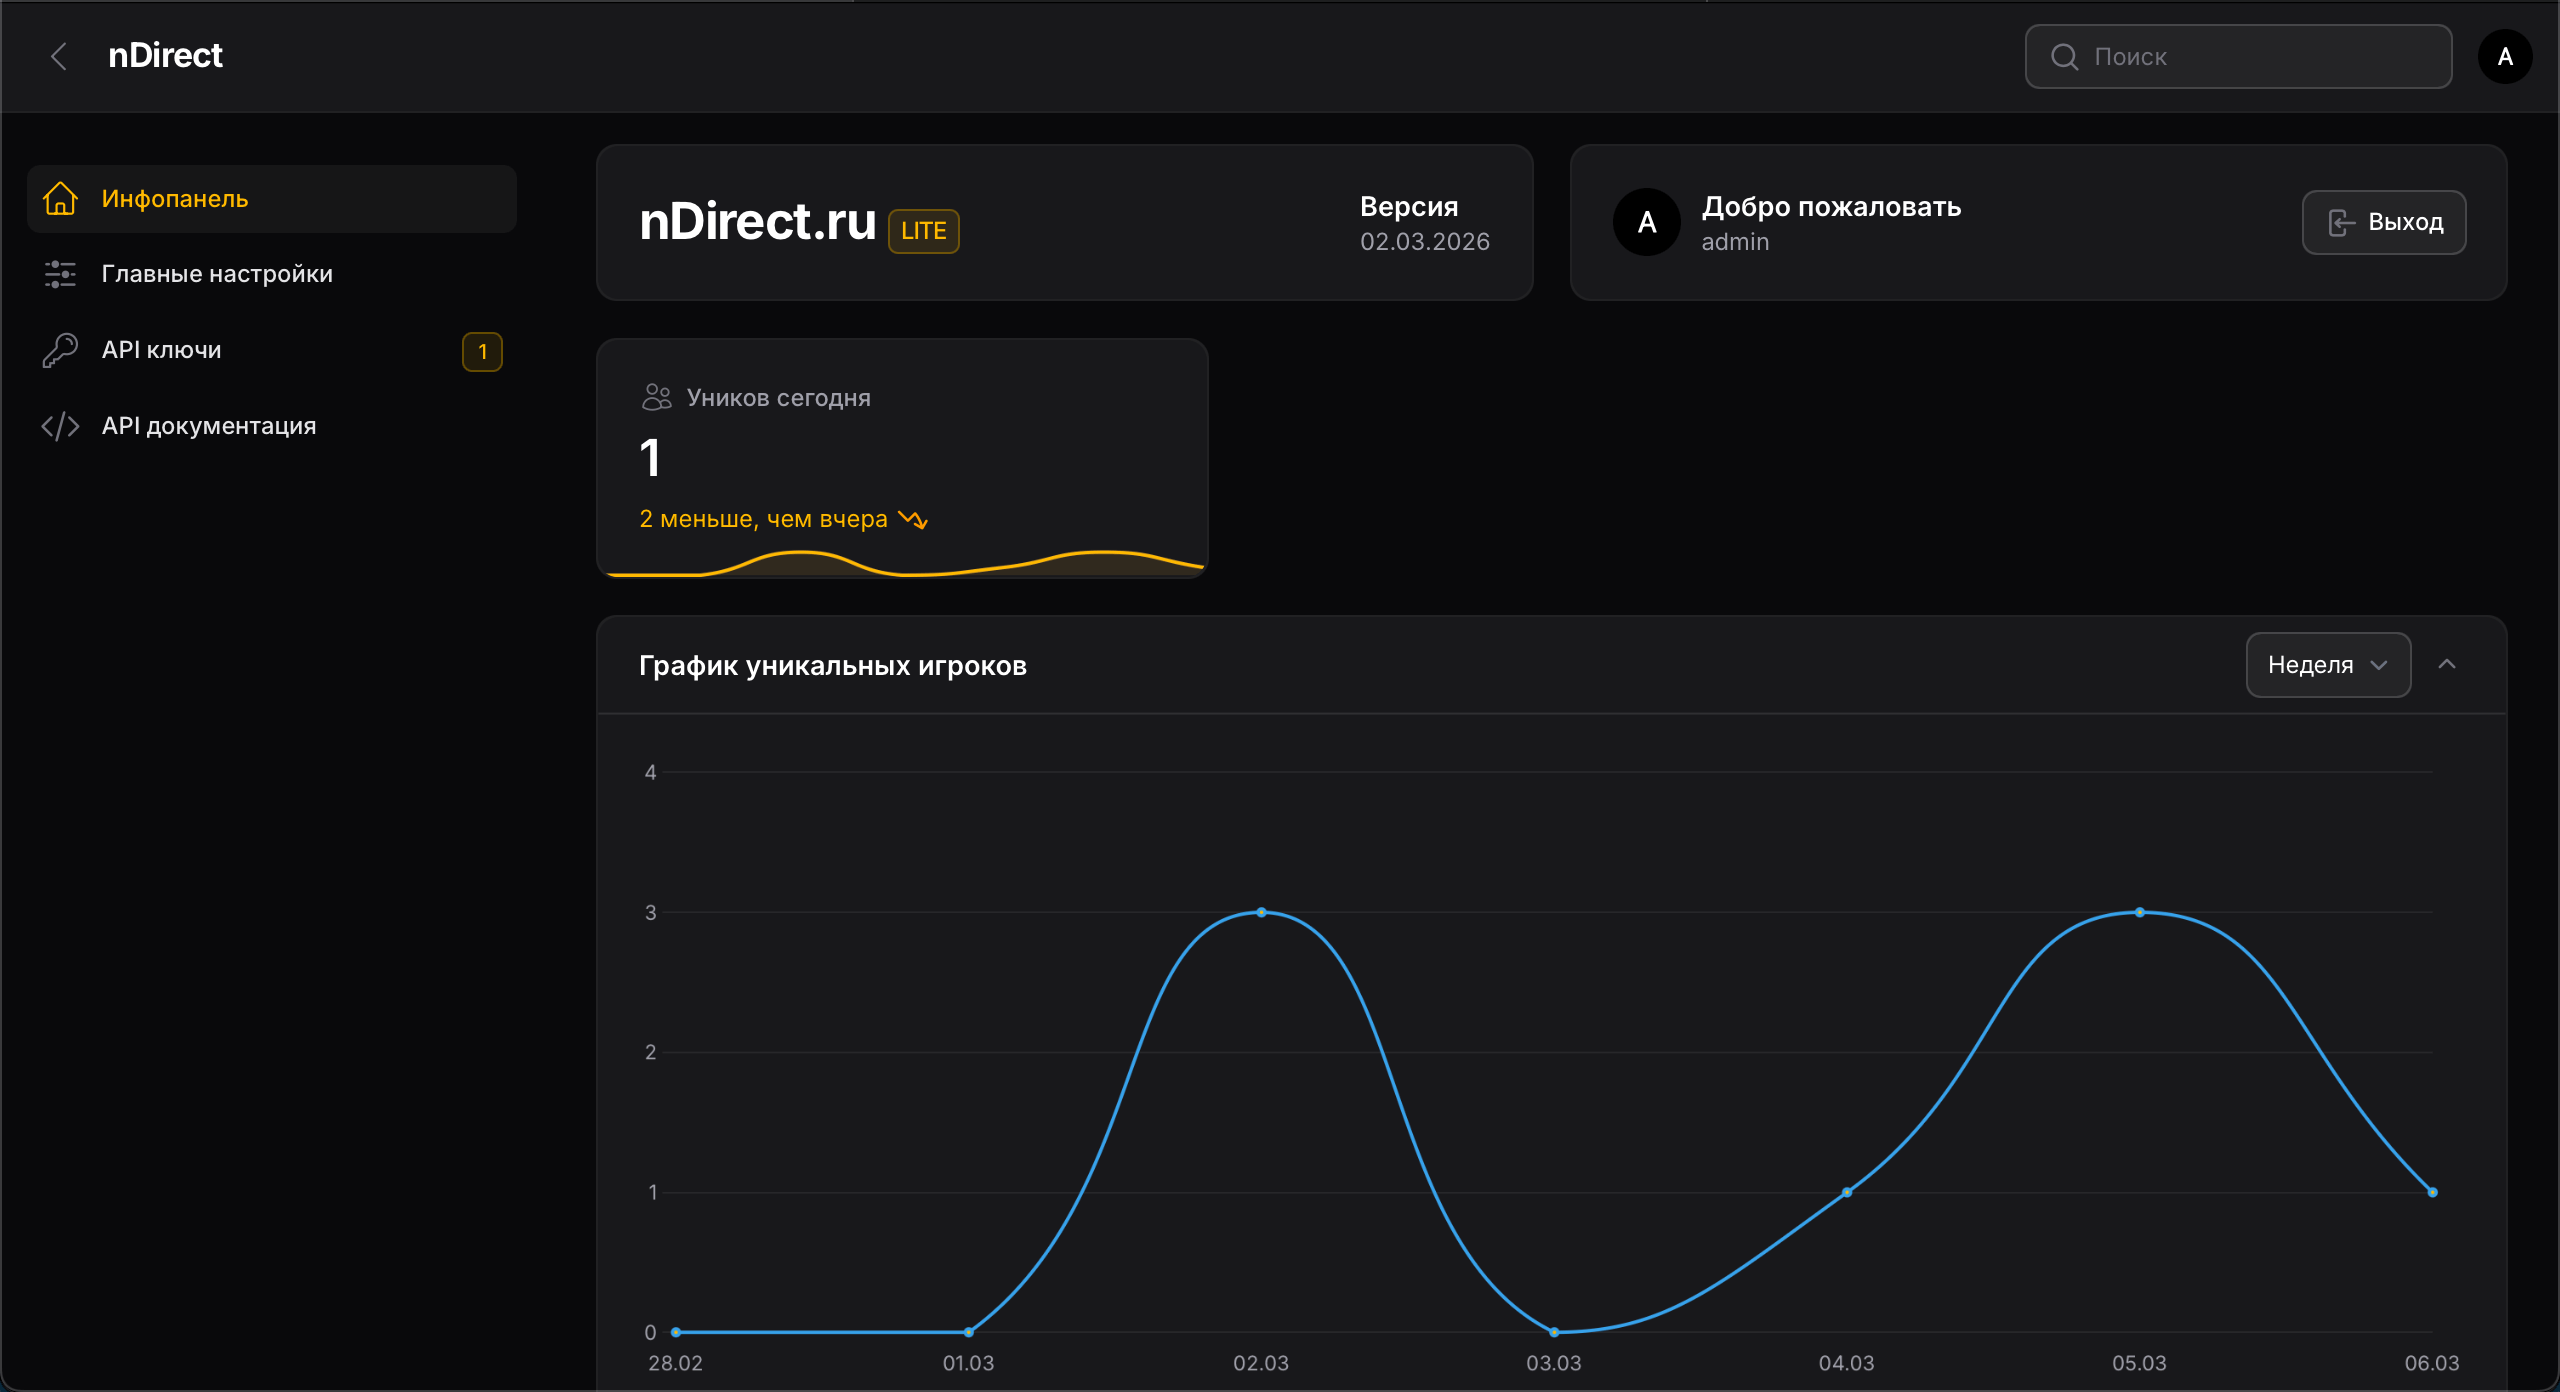2560x1392 pixels.
Task: Click the admin avatar in welcome card
Action: point(1646,222)
